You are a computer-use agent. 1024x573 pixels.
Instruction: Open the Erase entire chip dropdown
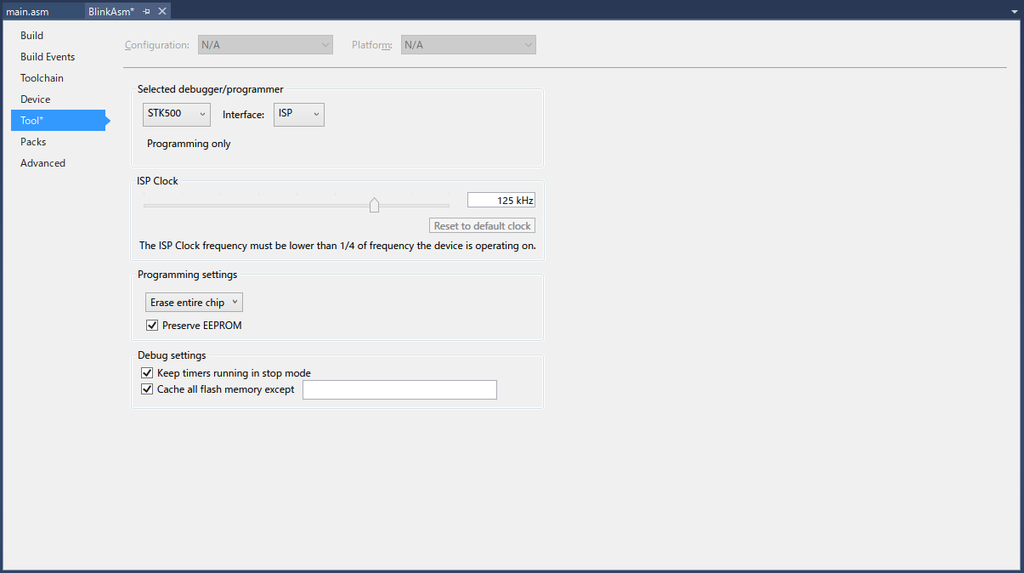tap(194, 302)
